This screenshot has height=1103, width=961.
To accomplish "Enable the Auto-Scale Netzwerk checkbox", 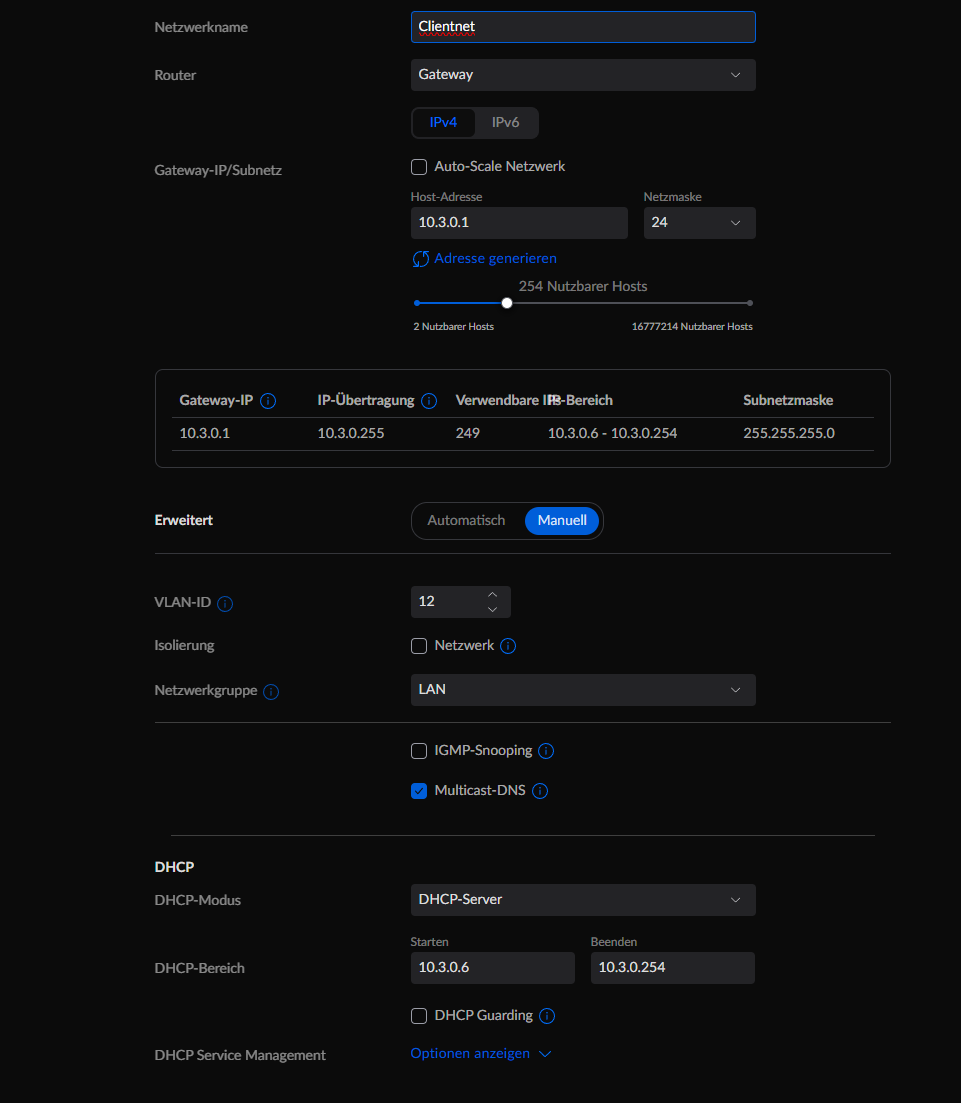I will (419, 167).
